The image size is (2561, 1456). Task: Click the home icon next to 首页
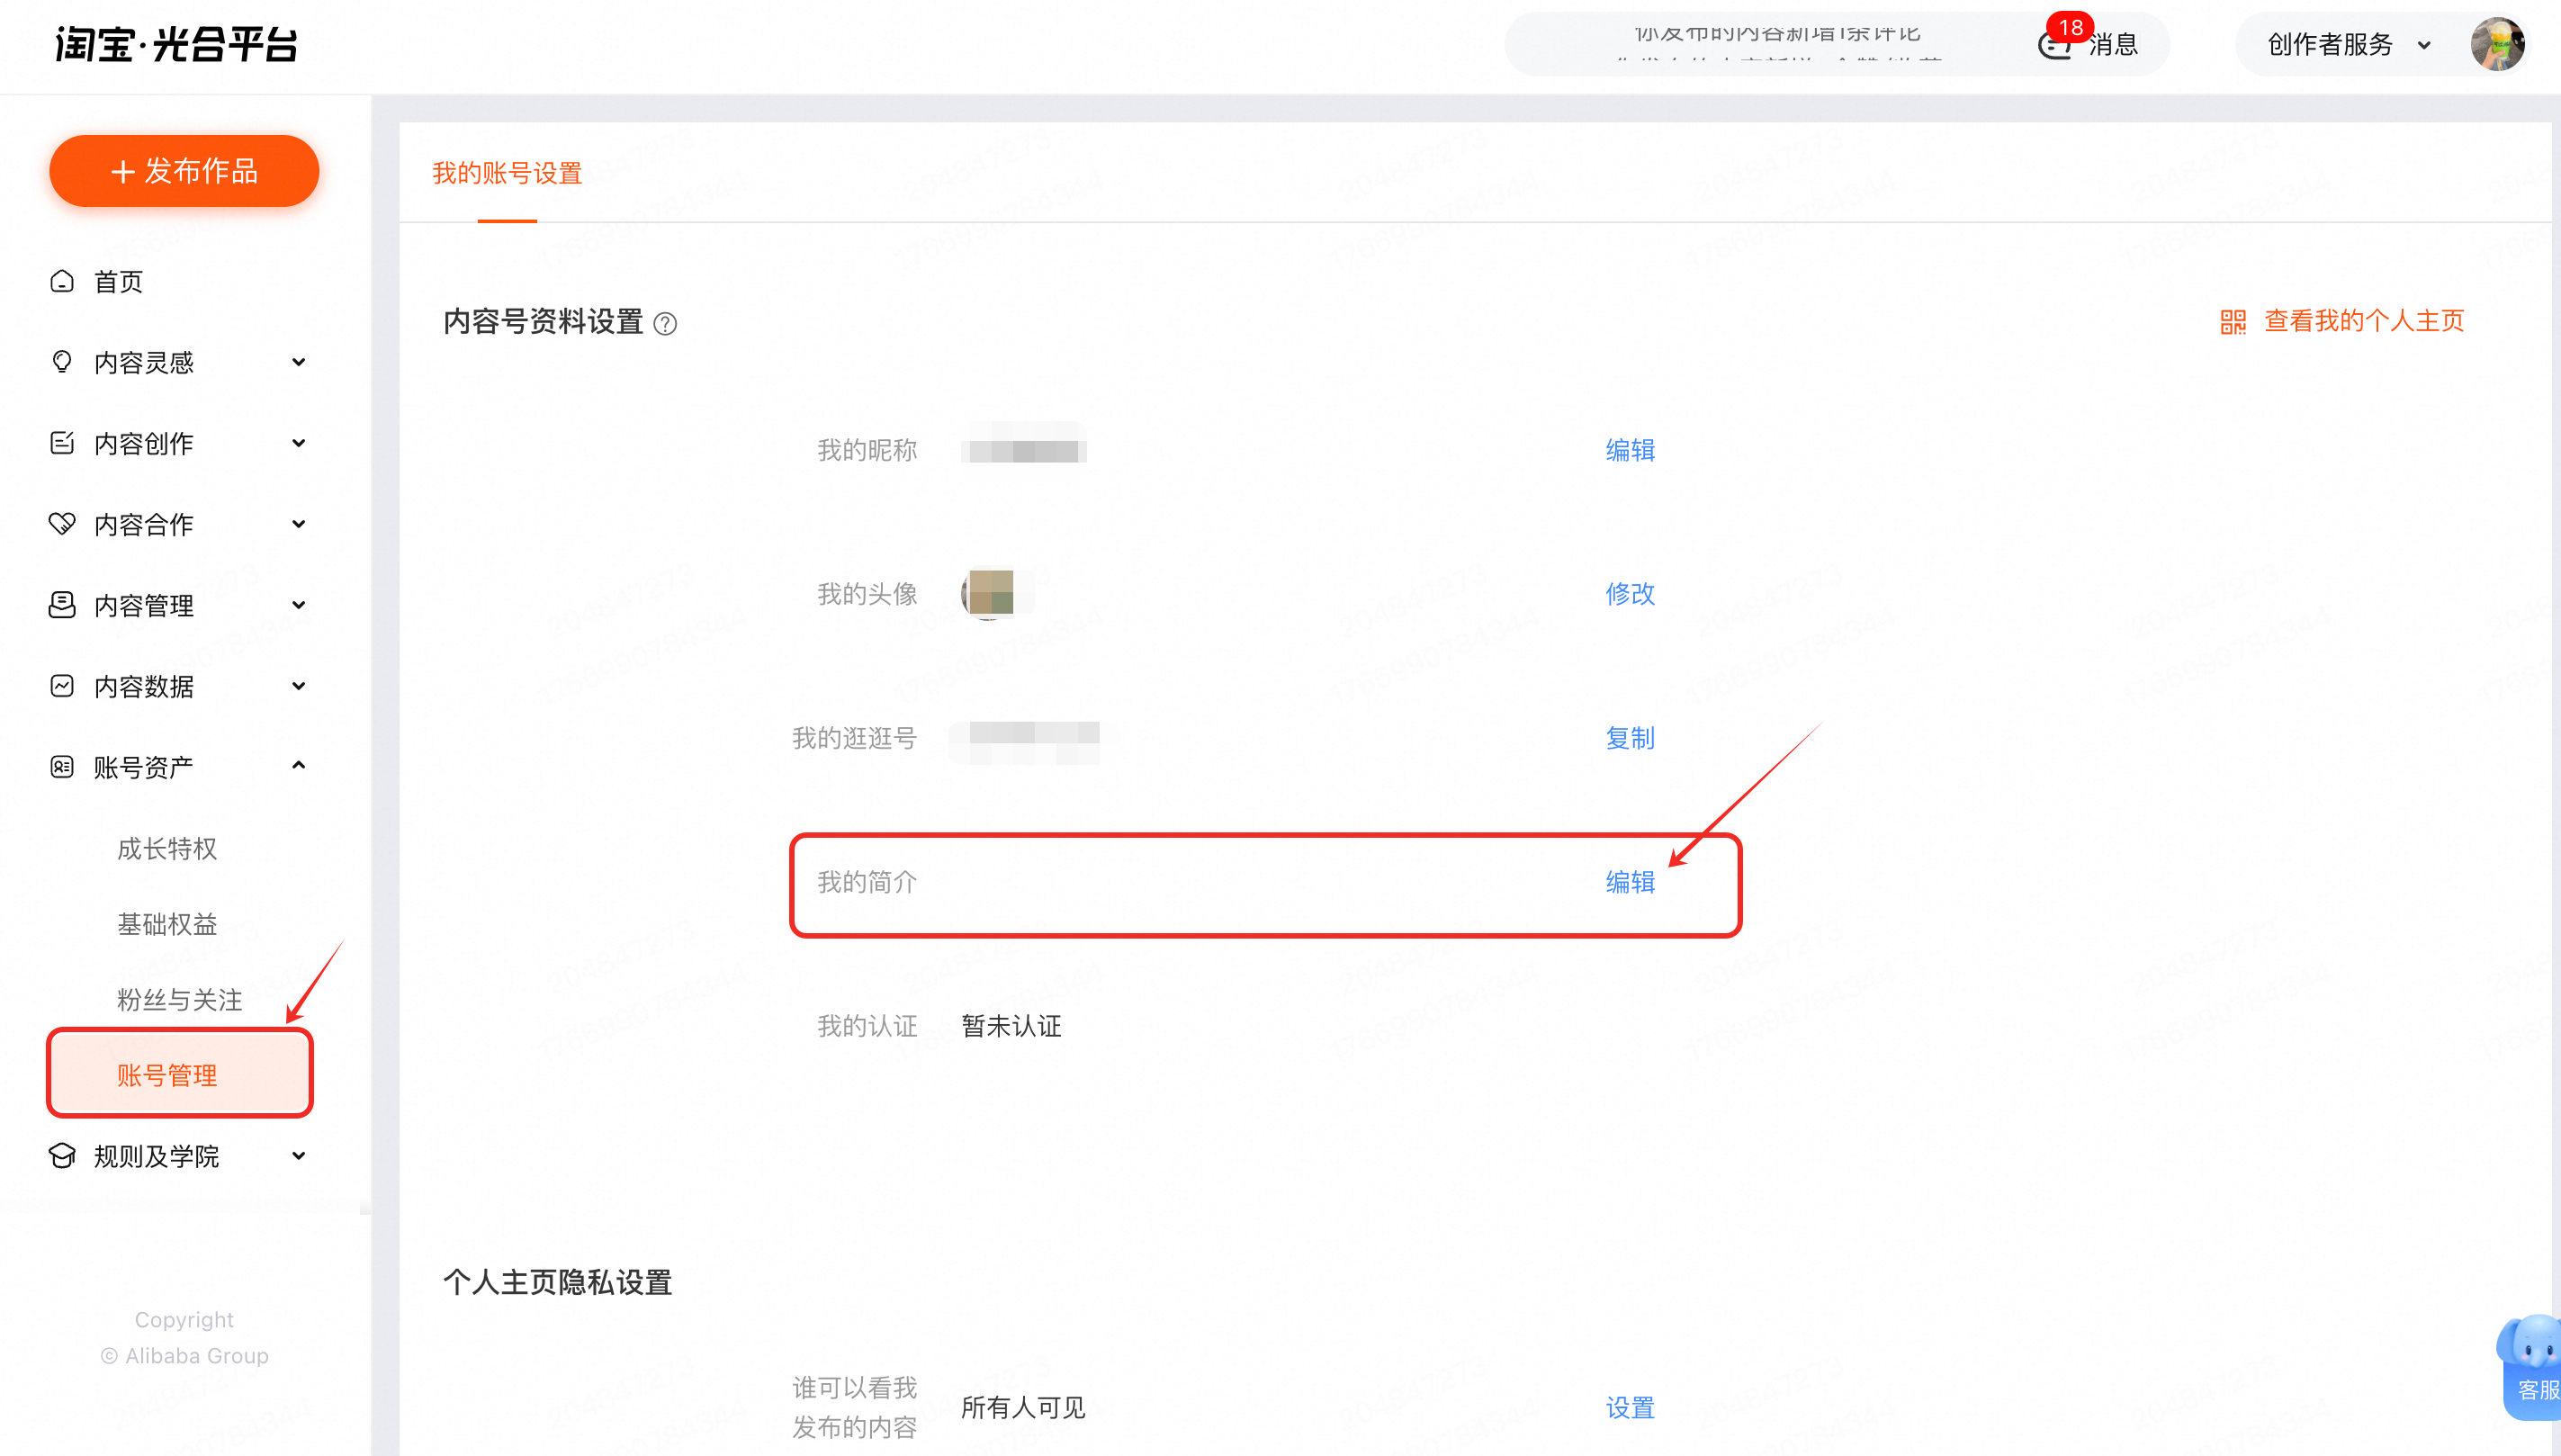62,281
